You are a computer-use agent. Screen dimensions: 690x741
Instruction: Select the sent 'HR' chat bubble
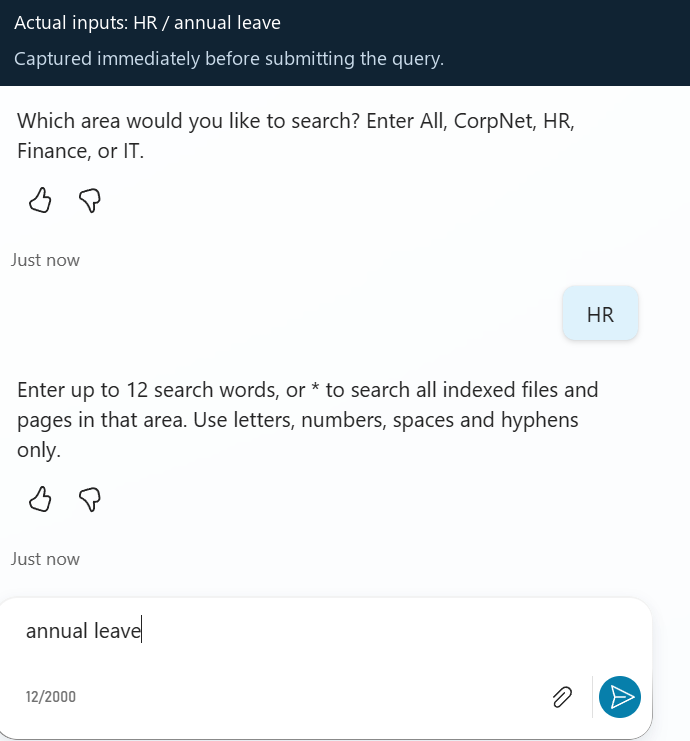[x=600, y=314]
